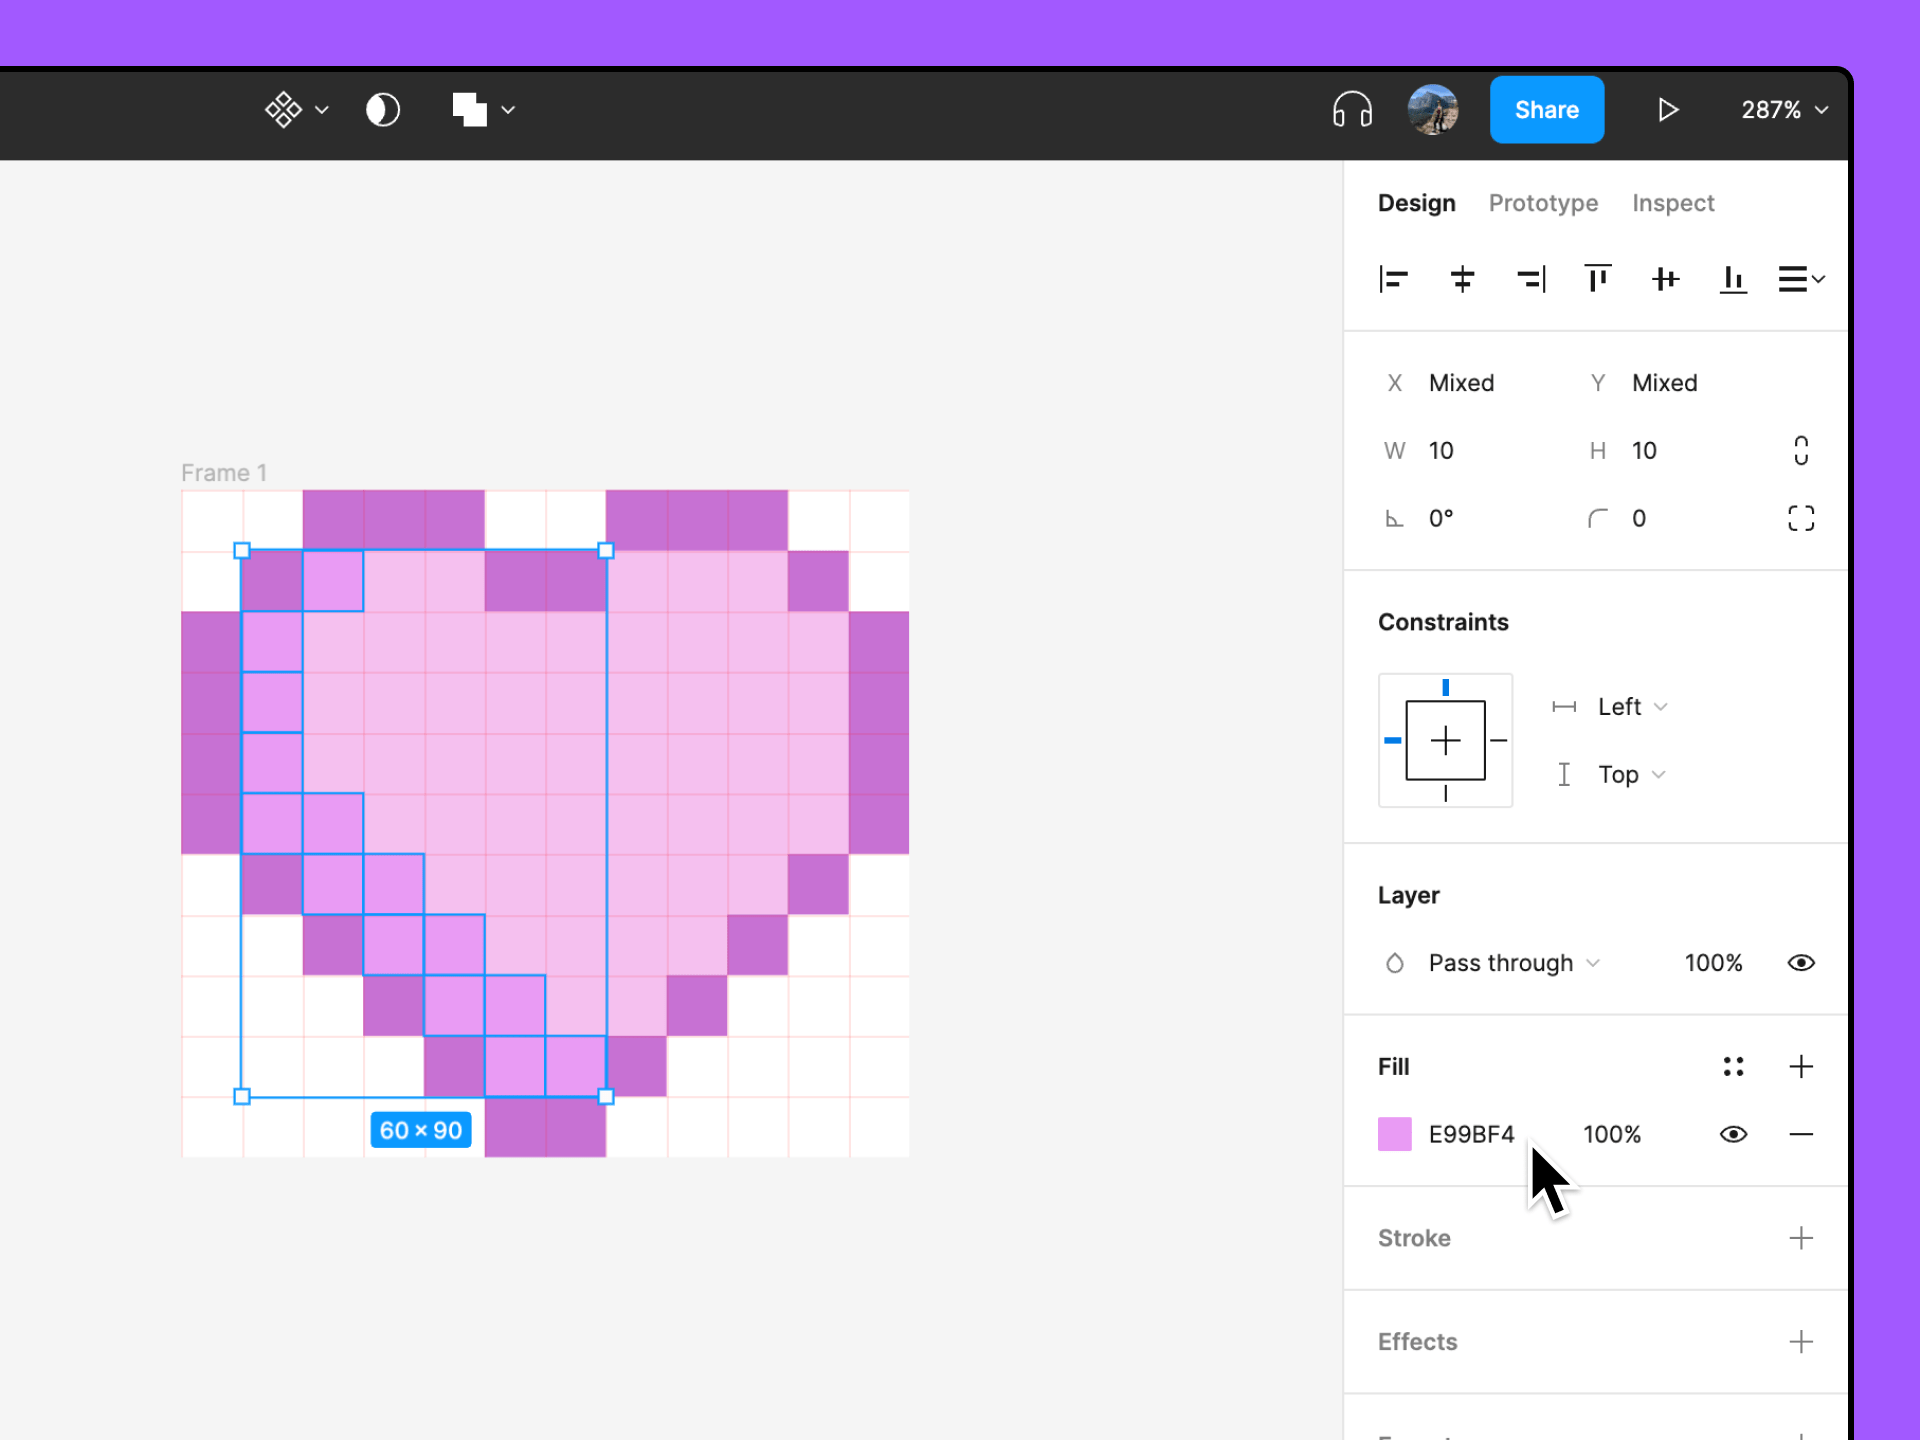Expand the zoom level 287% dropdown
The height and width of the screenshot is (1440, 1920).
1784,110
